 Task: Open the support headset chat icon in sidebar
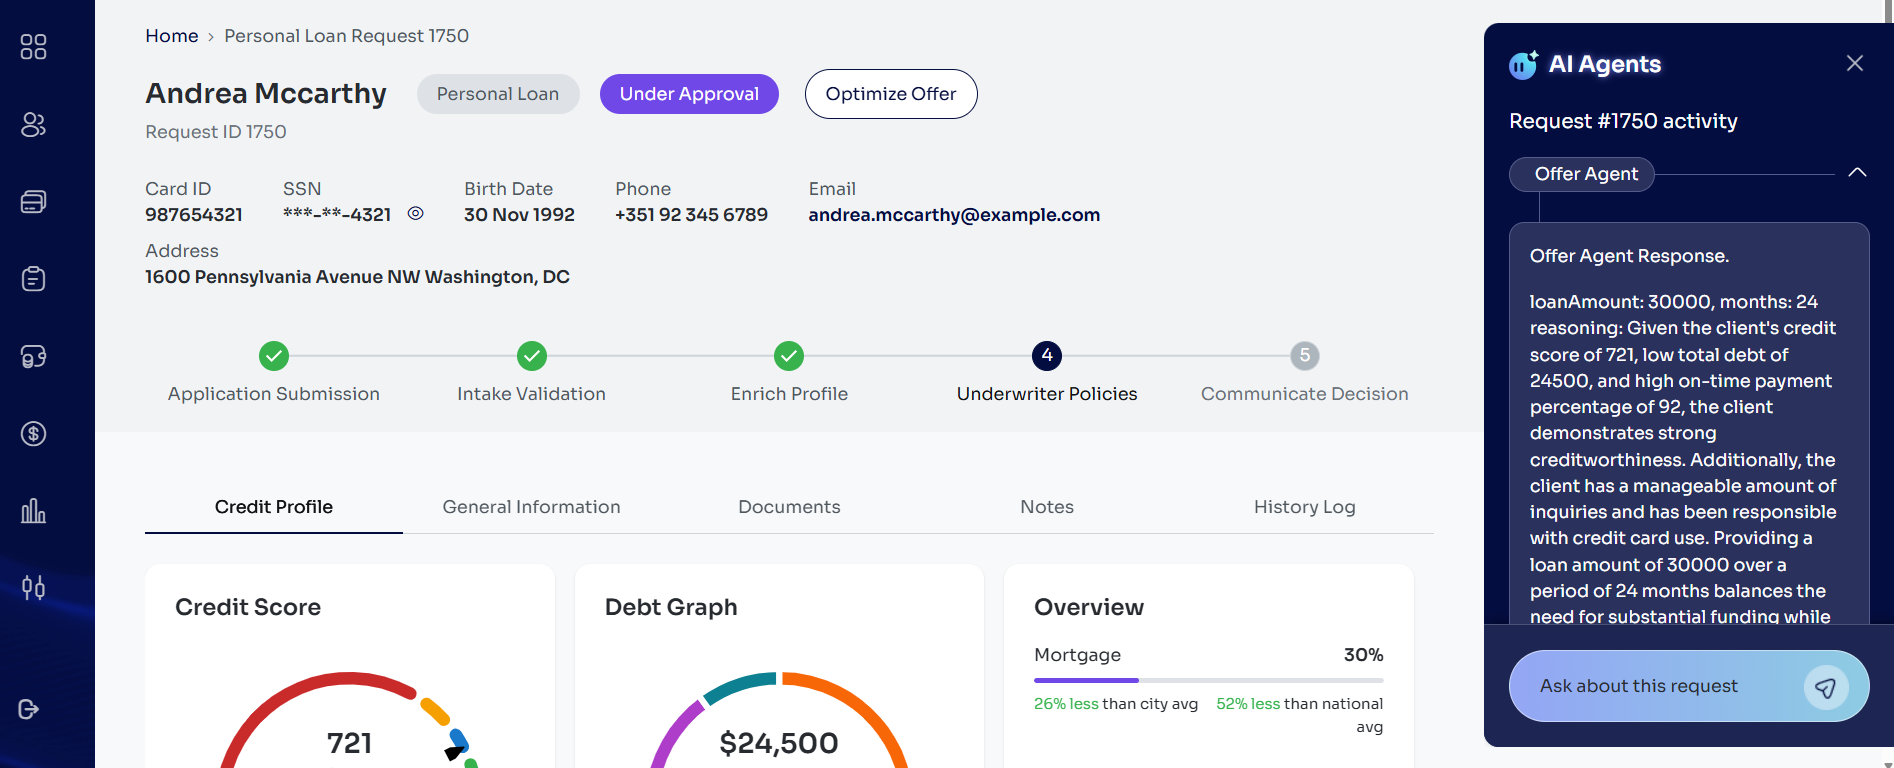pos(33,357)
